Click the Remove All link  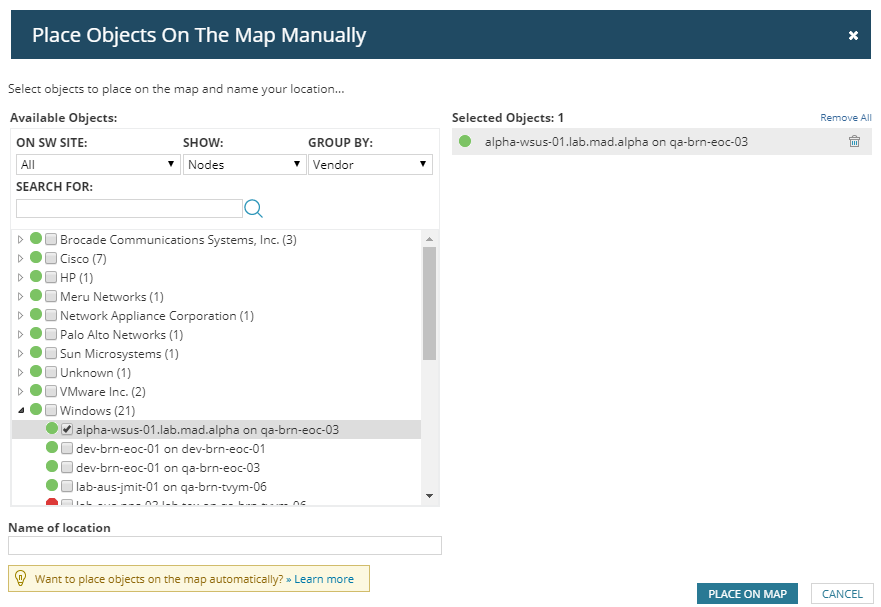click(845, 118)
